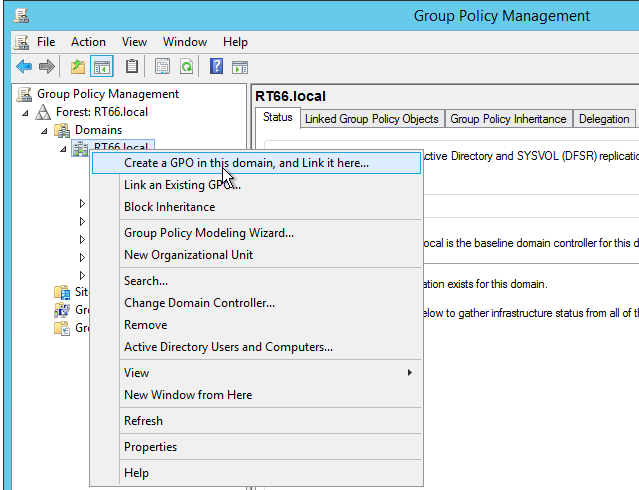Screen dimensions: 639x490
Task: Click the green Refresh toolbar icon
Action: click(x=187, y=66)
